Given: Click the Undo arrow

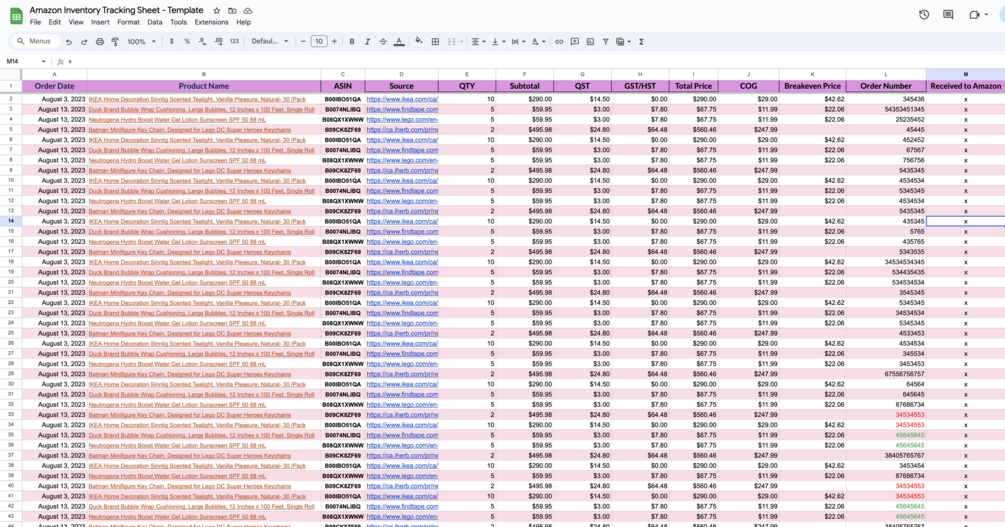Looking at the screenshot, I should click(69, 42).
